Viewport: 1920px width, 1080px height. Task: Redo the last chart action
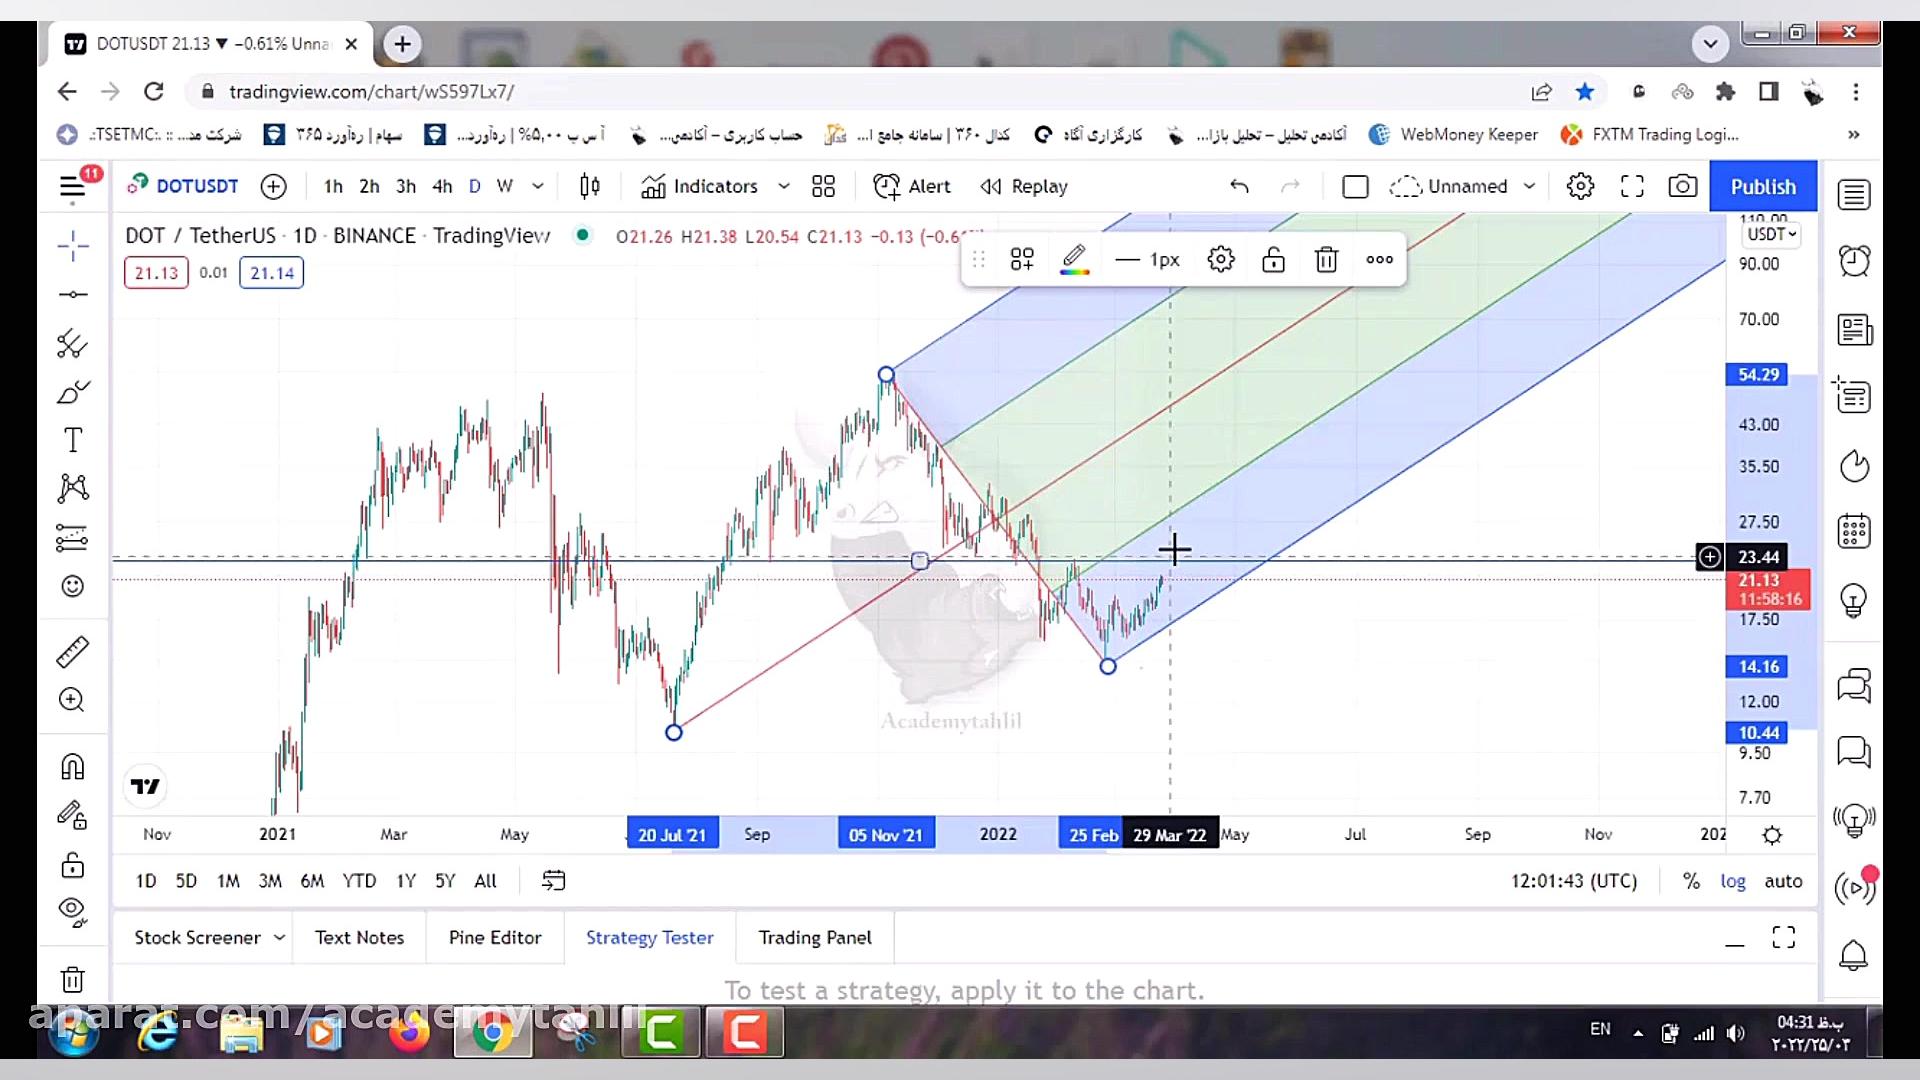(x=1291, y=187)
